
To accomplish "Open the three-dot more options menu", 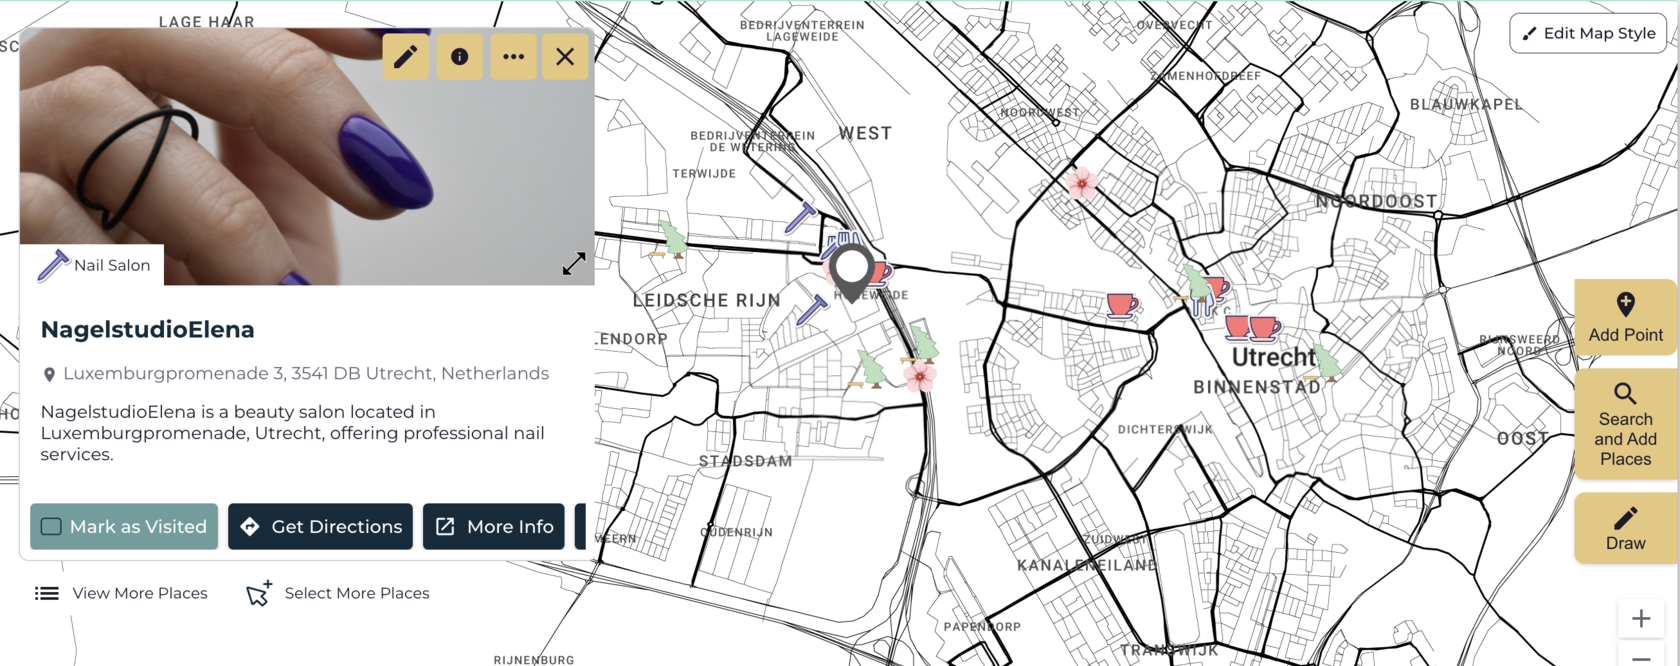I will point(513,57).
